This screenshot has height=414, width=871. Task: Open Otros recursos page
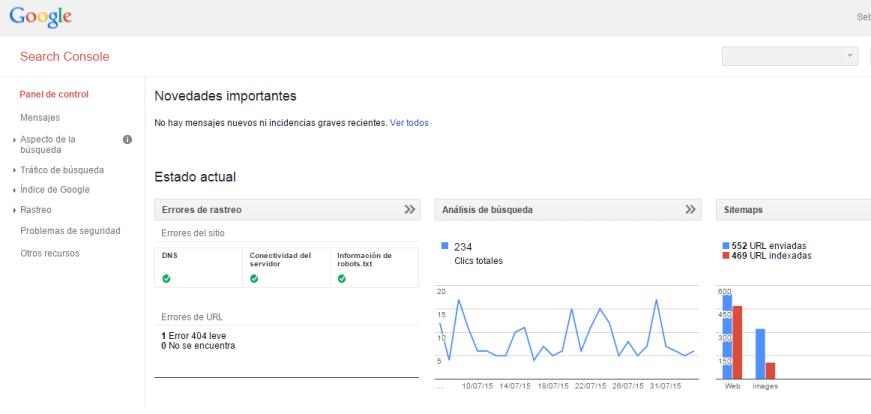49,253
